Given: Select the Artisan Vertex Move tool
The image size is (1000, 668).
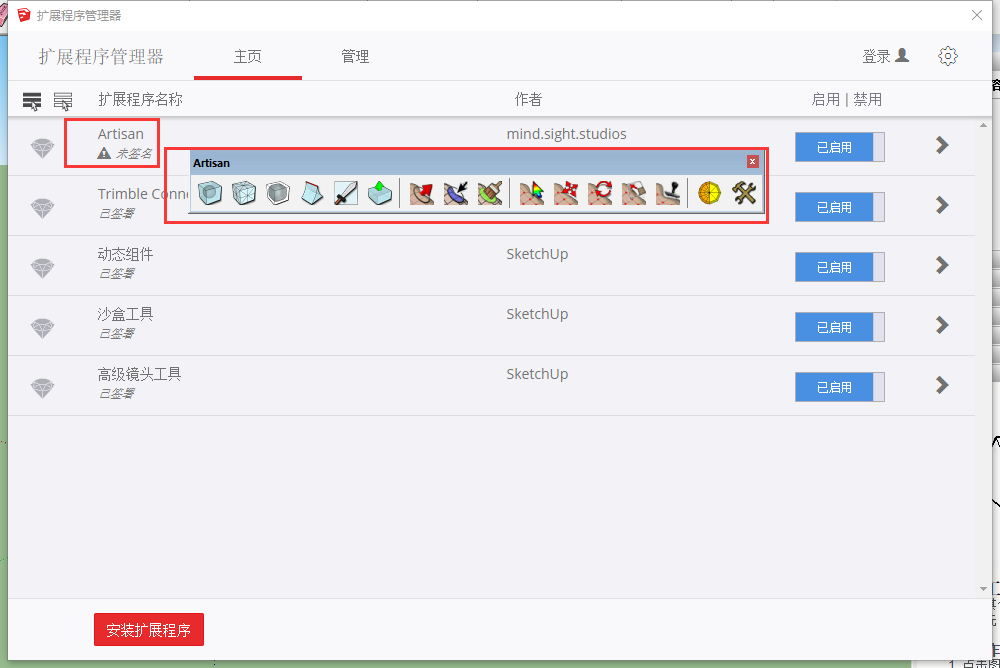Looking at the screenshot, I should pyautogui.click(x=566, y=193).
